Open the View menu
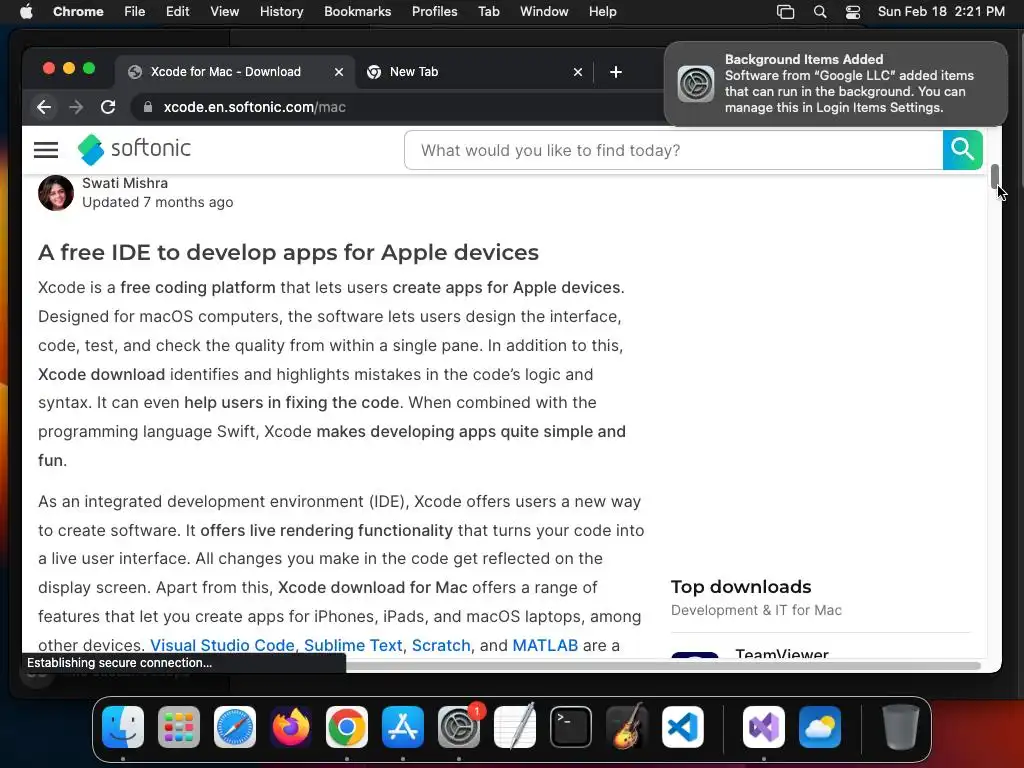This screenshot has height=768, width=1024. (x=224, y=12)
